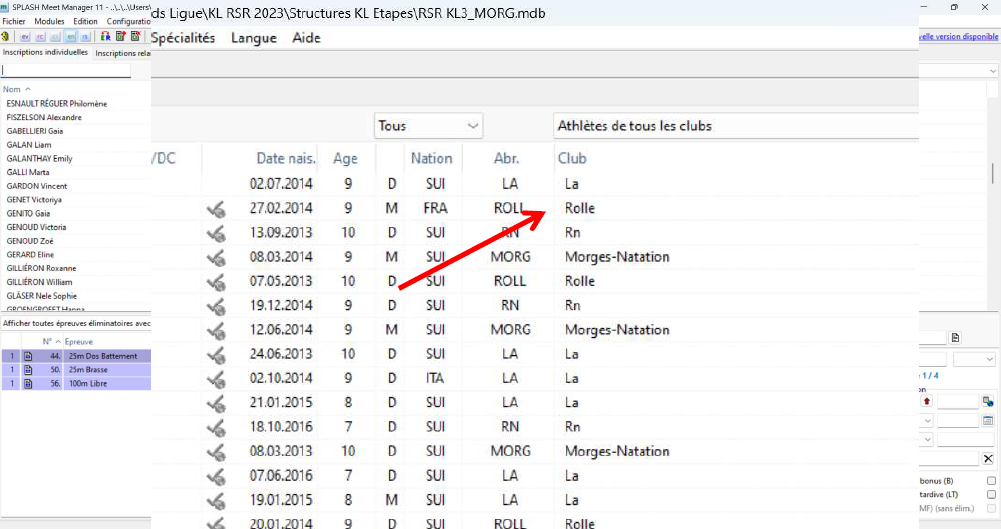Select the 'en' entries module toolbar icon
This screenshot has height=529, width=1001.
(x=70, y=36)
